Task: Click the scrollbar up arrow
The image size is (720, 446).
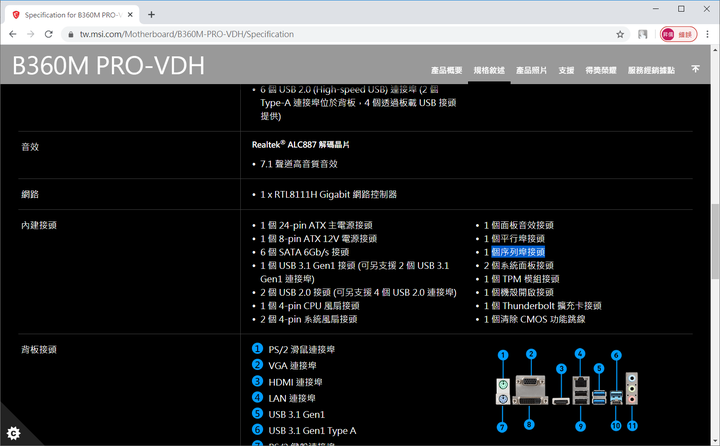Action: click(x=715, y=49)
